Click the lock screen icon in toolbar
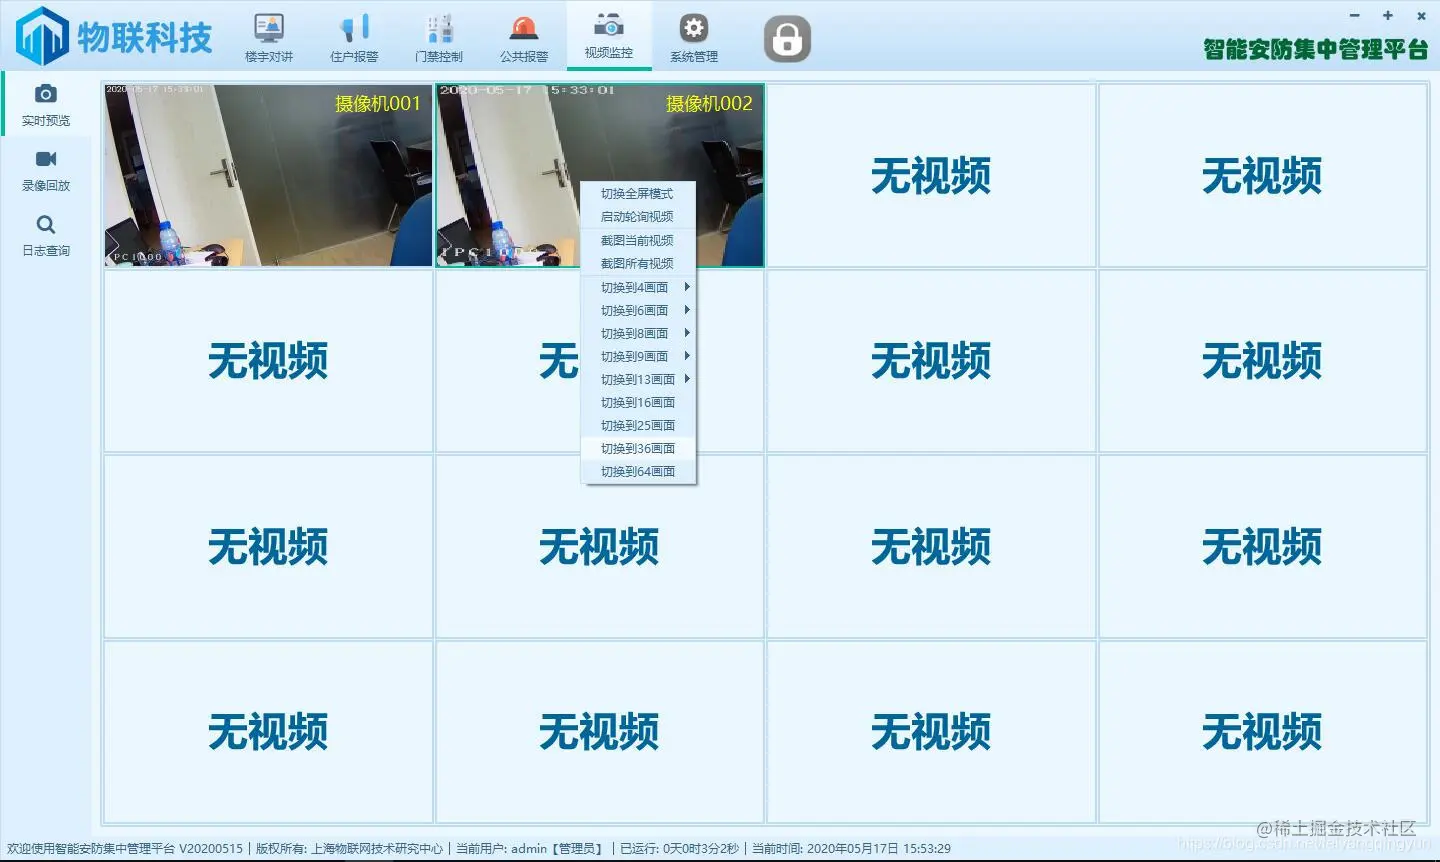The height and width of the screenshot is (862, 1440). [x=786, y=37]
